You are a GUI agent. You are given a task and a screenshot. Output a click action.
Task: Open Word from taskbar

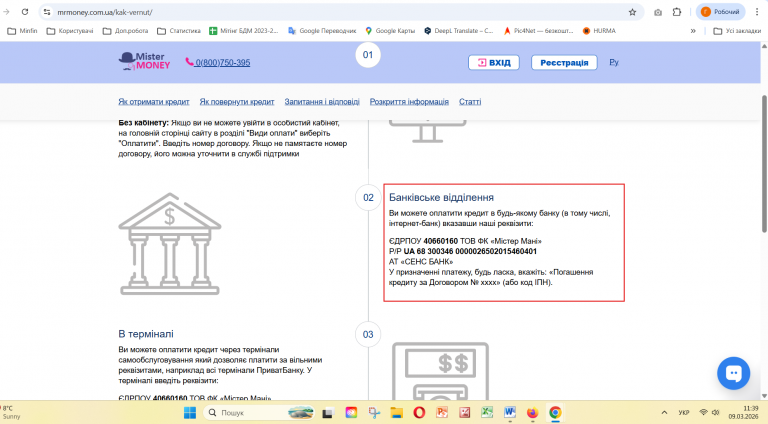click(509, 413)
